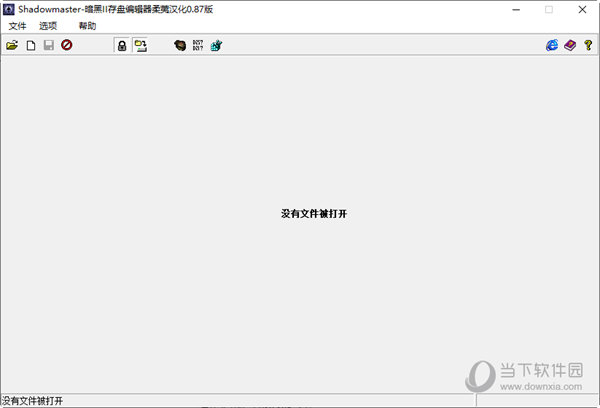Open the 文件 menu

17,26
